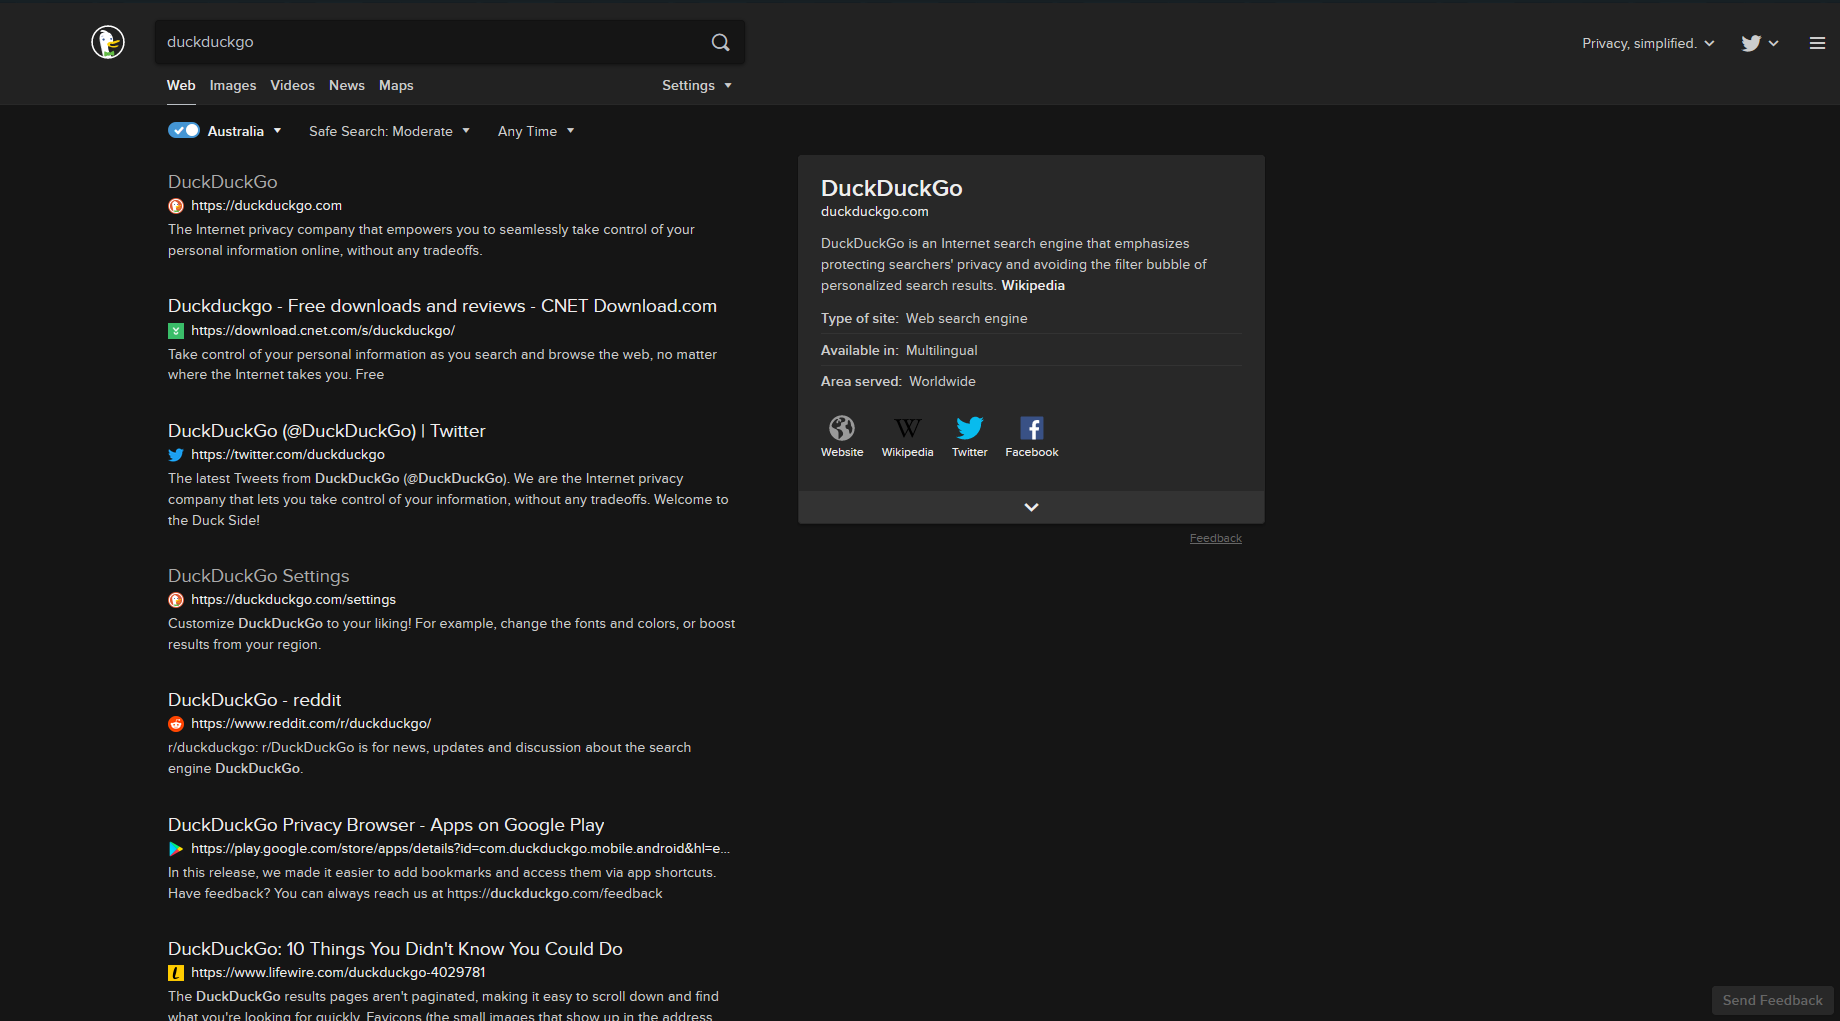Open 10 Things You Didn't Know result

pos(395,949)
